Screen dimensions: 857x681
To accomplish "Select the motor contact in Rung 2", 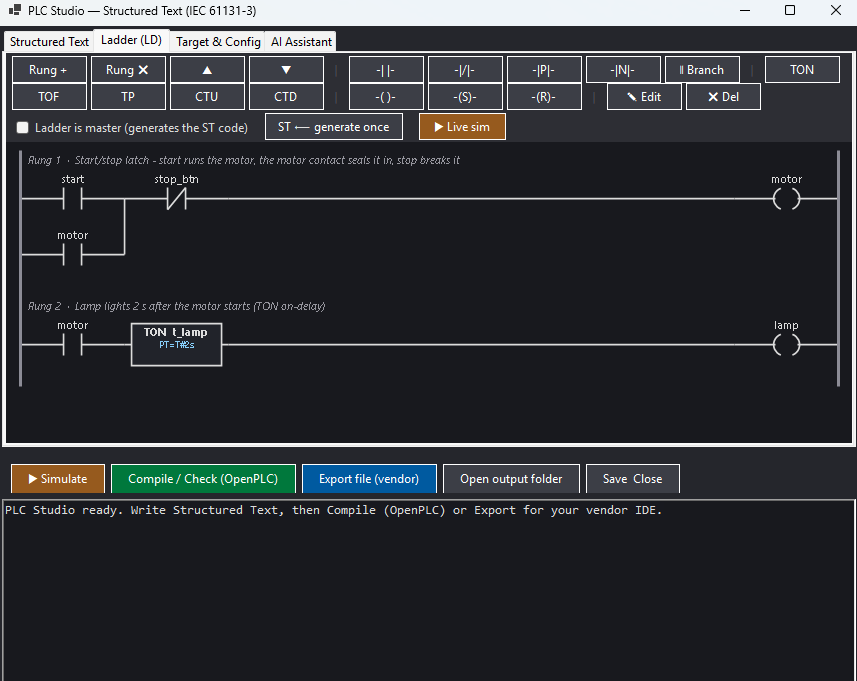I will (73, 345).
